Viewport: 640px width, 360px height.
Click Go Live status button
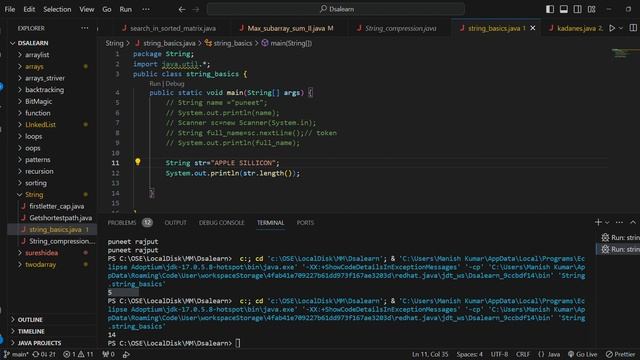coord(582,354)
